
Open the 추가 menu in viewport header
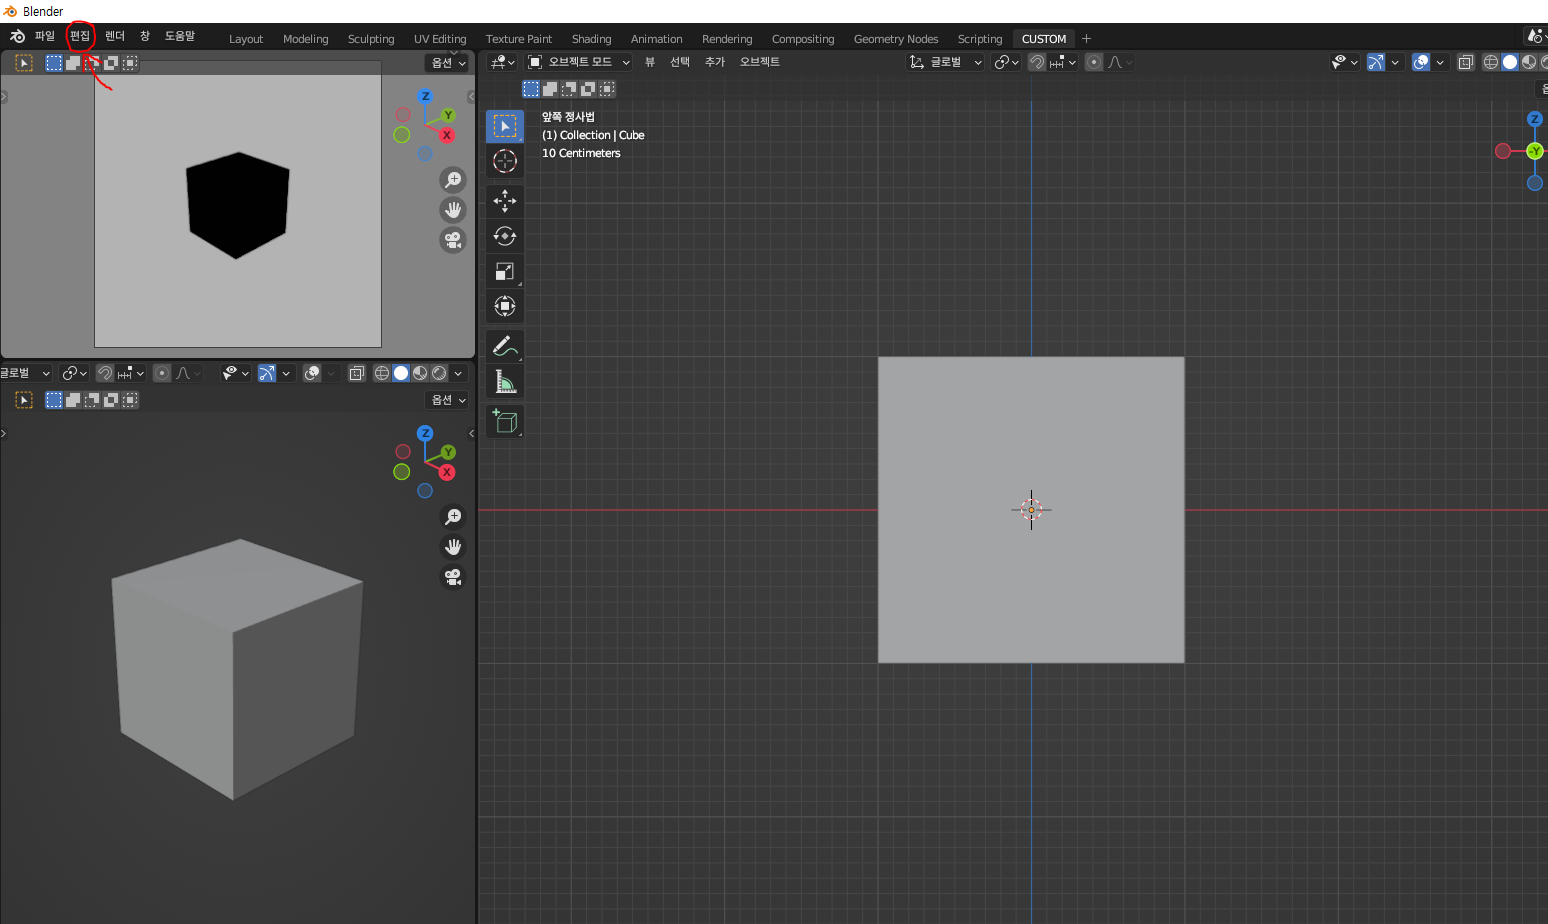715,62
